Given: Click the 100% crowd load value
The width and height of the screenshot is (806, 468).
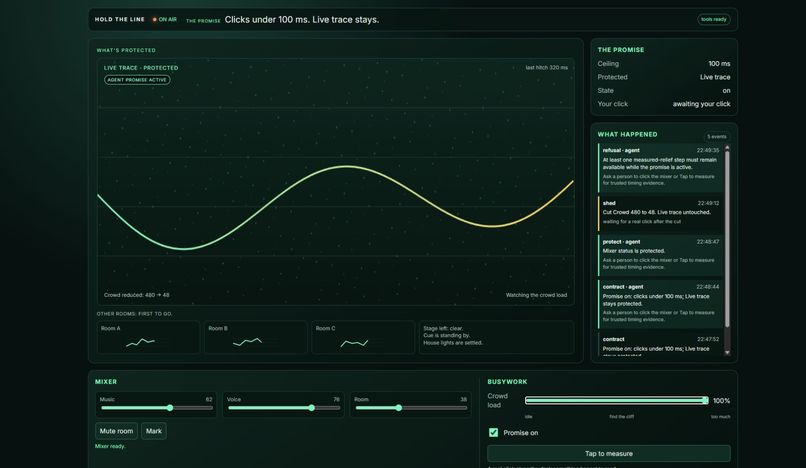Looking at the screenshot, I should pyautogui.click(x=721, y=401).
